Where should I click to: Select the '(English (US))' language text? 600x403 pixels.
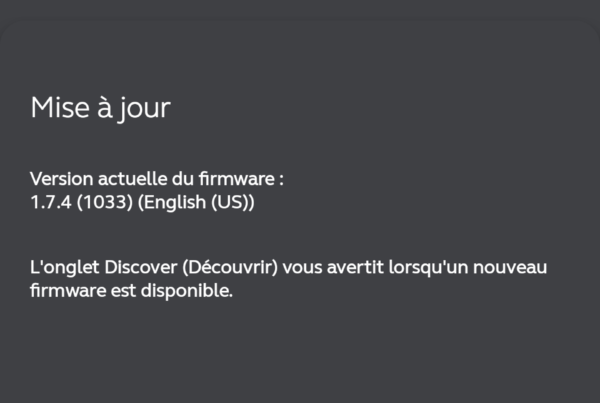coord(196,202)
